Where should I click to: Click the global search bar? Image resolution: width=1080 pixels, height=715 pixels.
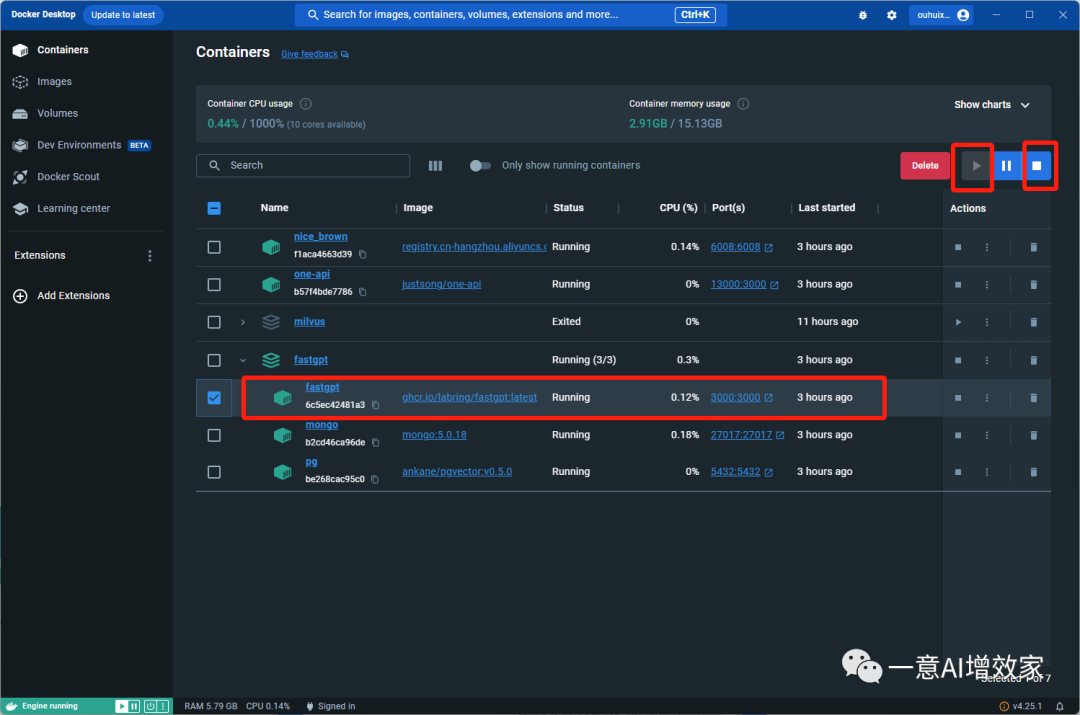(x=510, y=14)
